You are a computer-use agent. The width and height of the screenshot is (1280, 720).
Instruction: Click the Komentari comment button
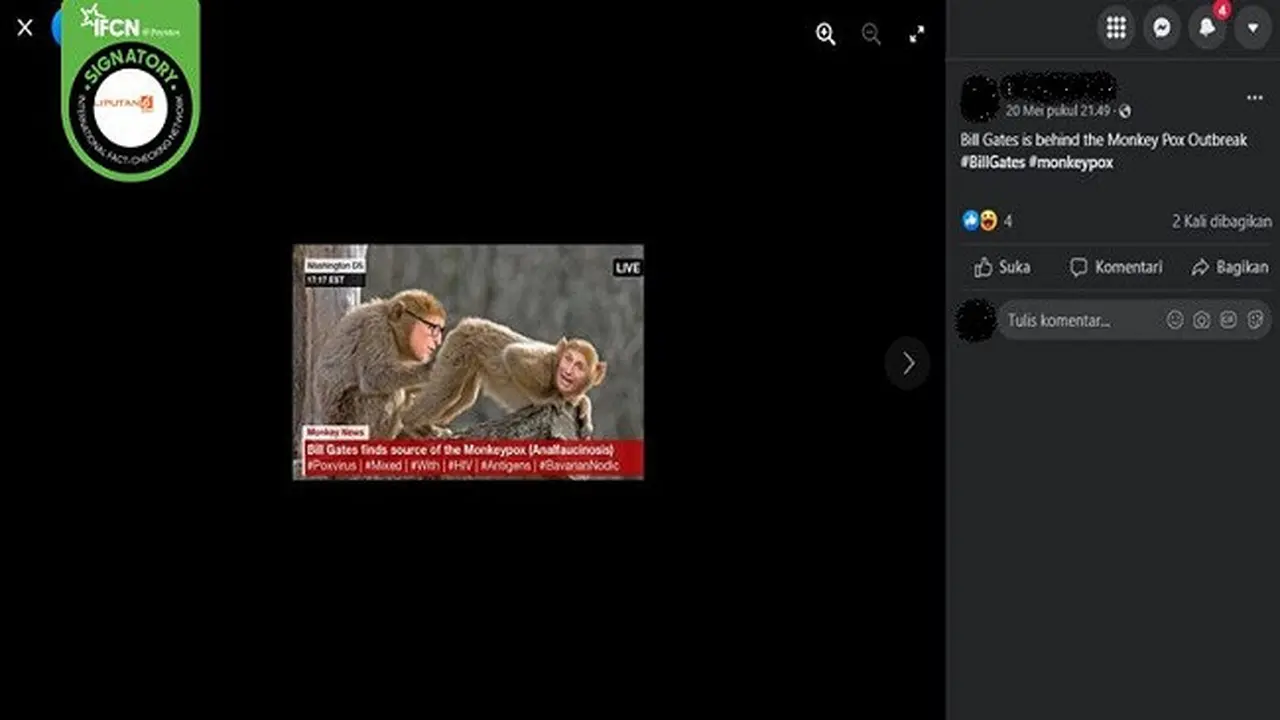tap(1116, 267)
